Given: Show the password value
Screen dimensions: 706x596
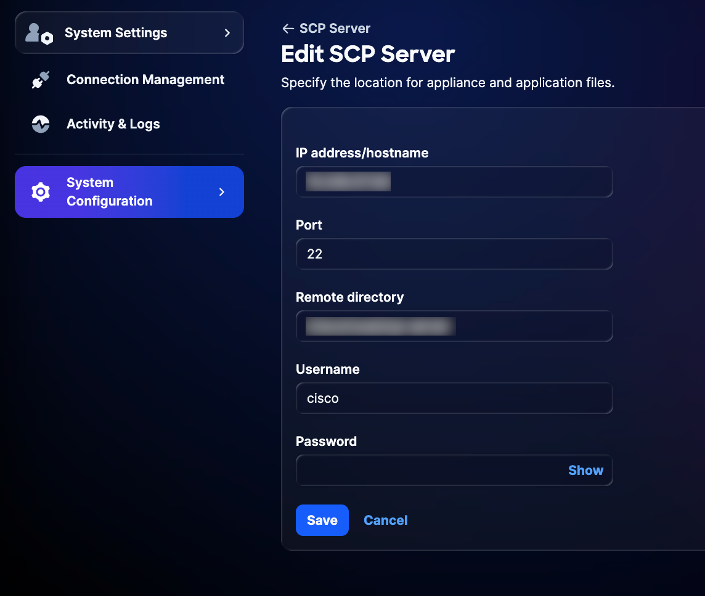Looking at the screenshot, I should tap(585, 470).
